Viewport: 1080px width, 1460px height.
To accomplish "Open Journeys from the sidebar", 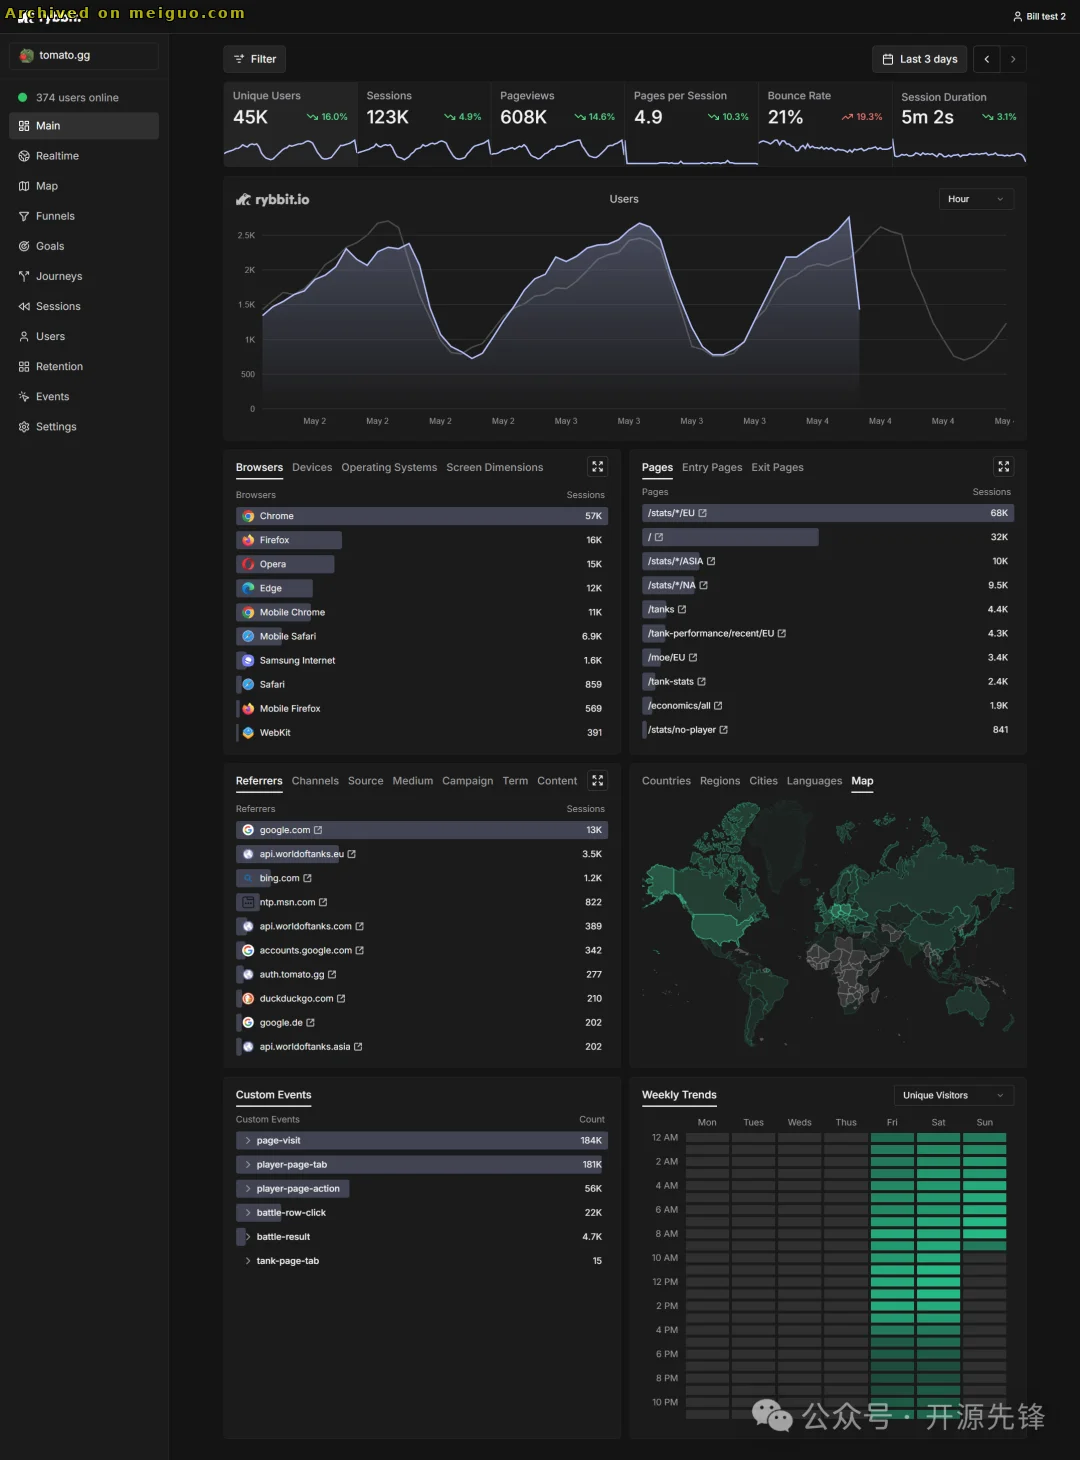I will tap(58, 276).
